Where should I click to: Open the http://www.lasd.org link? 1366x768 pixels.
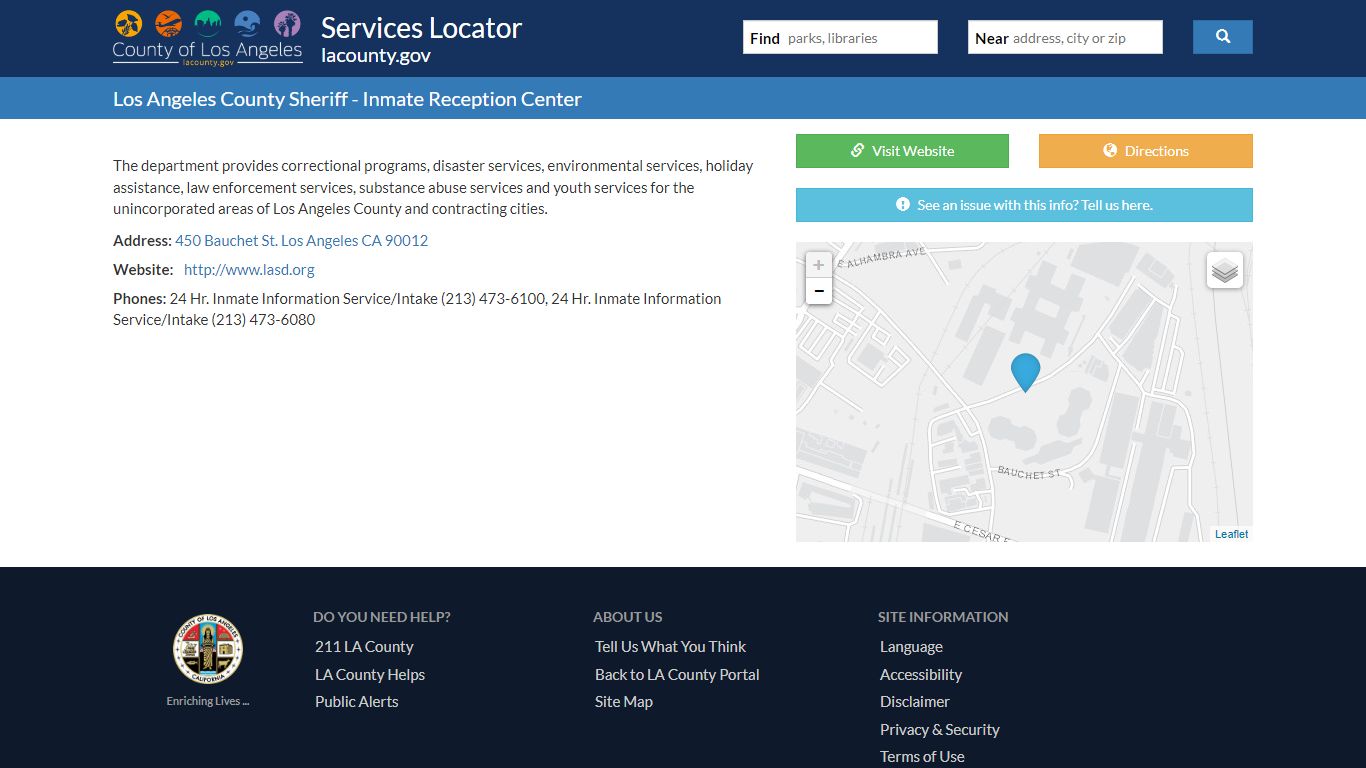249,269
